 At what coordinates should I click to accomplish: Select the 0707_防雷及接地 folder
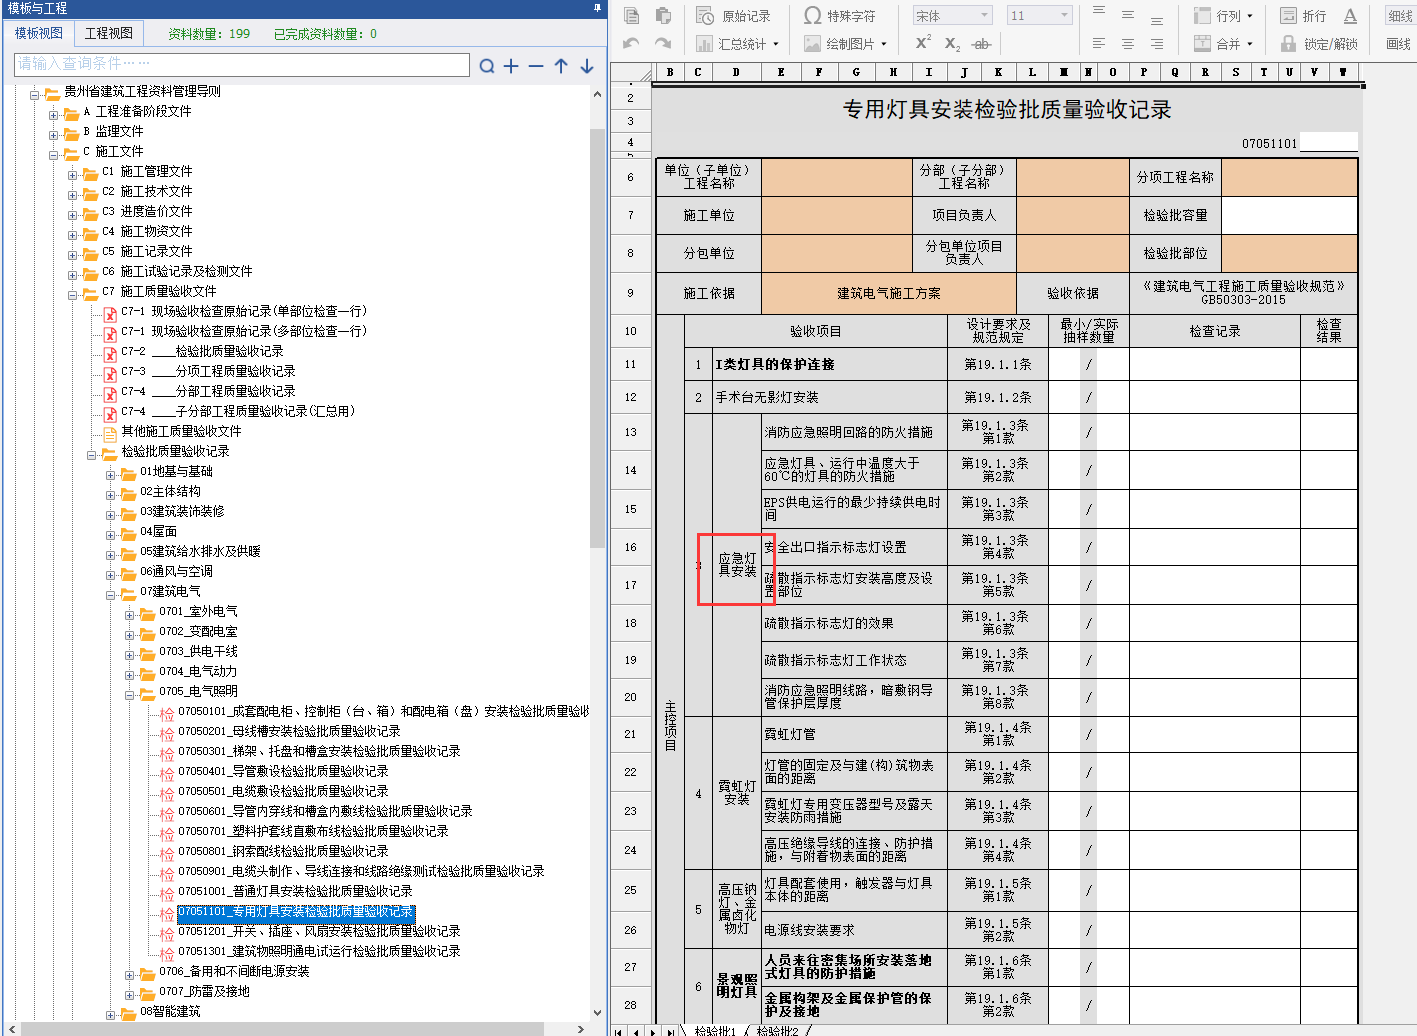point(204,991)
